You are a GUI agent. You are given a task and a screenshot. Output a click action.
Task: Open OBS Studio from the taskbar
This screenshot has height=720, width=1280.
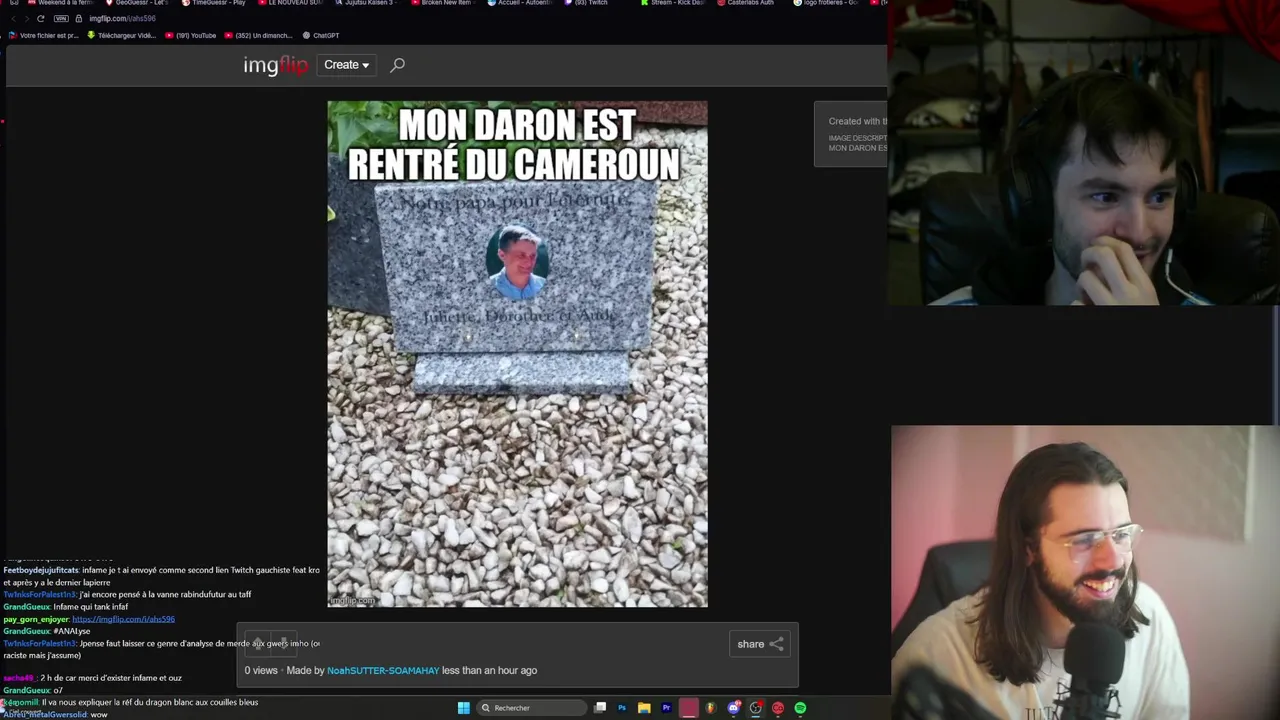pyautogui.click(x=756, y=708)
